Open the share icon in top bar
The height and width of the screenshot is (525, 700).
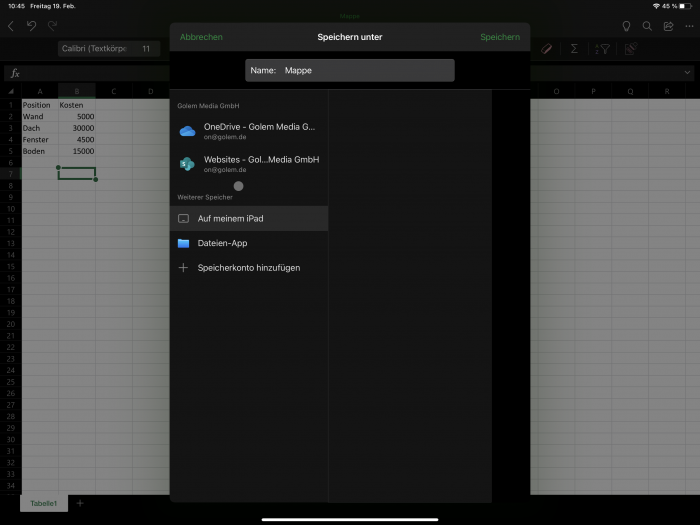668,26
